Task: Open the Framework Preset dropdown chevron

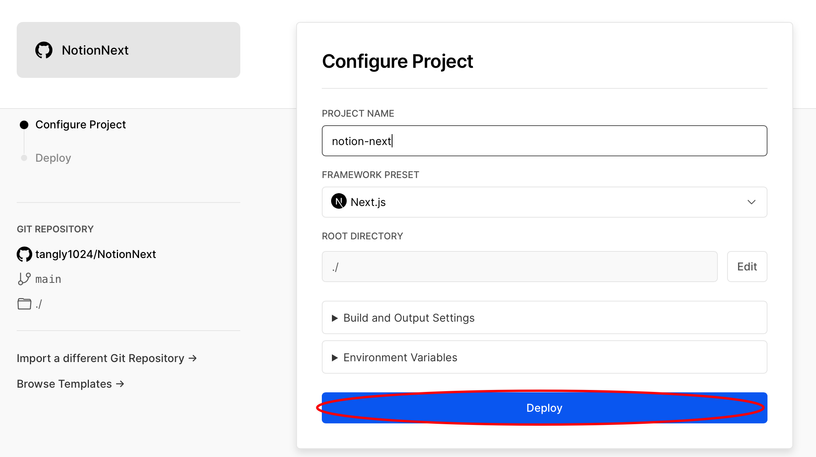Action: (x=752, y=202)
